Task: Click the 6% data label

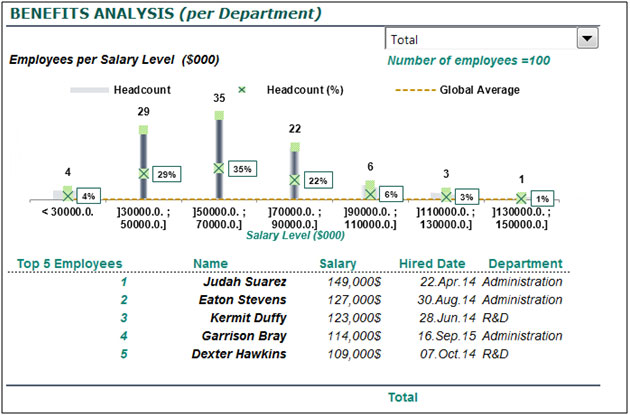Action: point(391,194)
